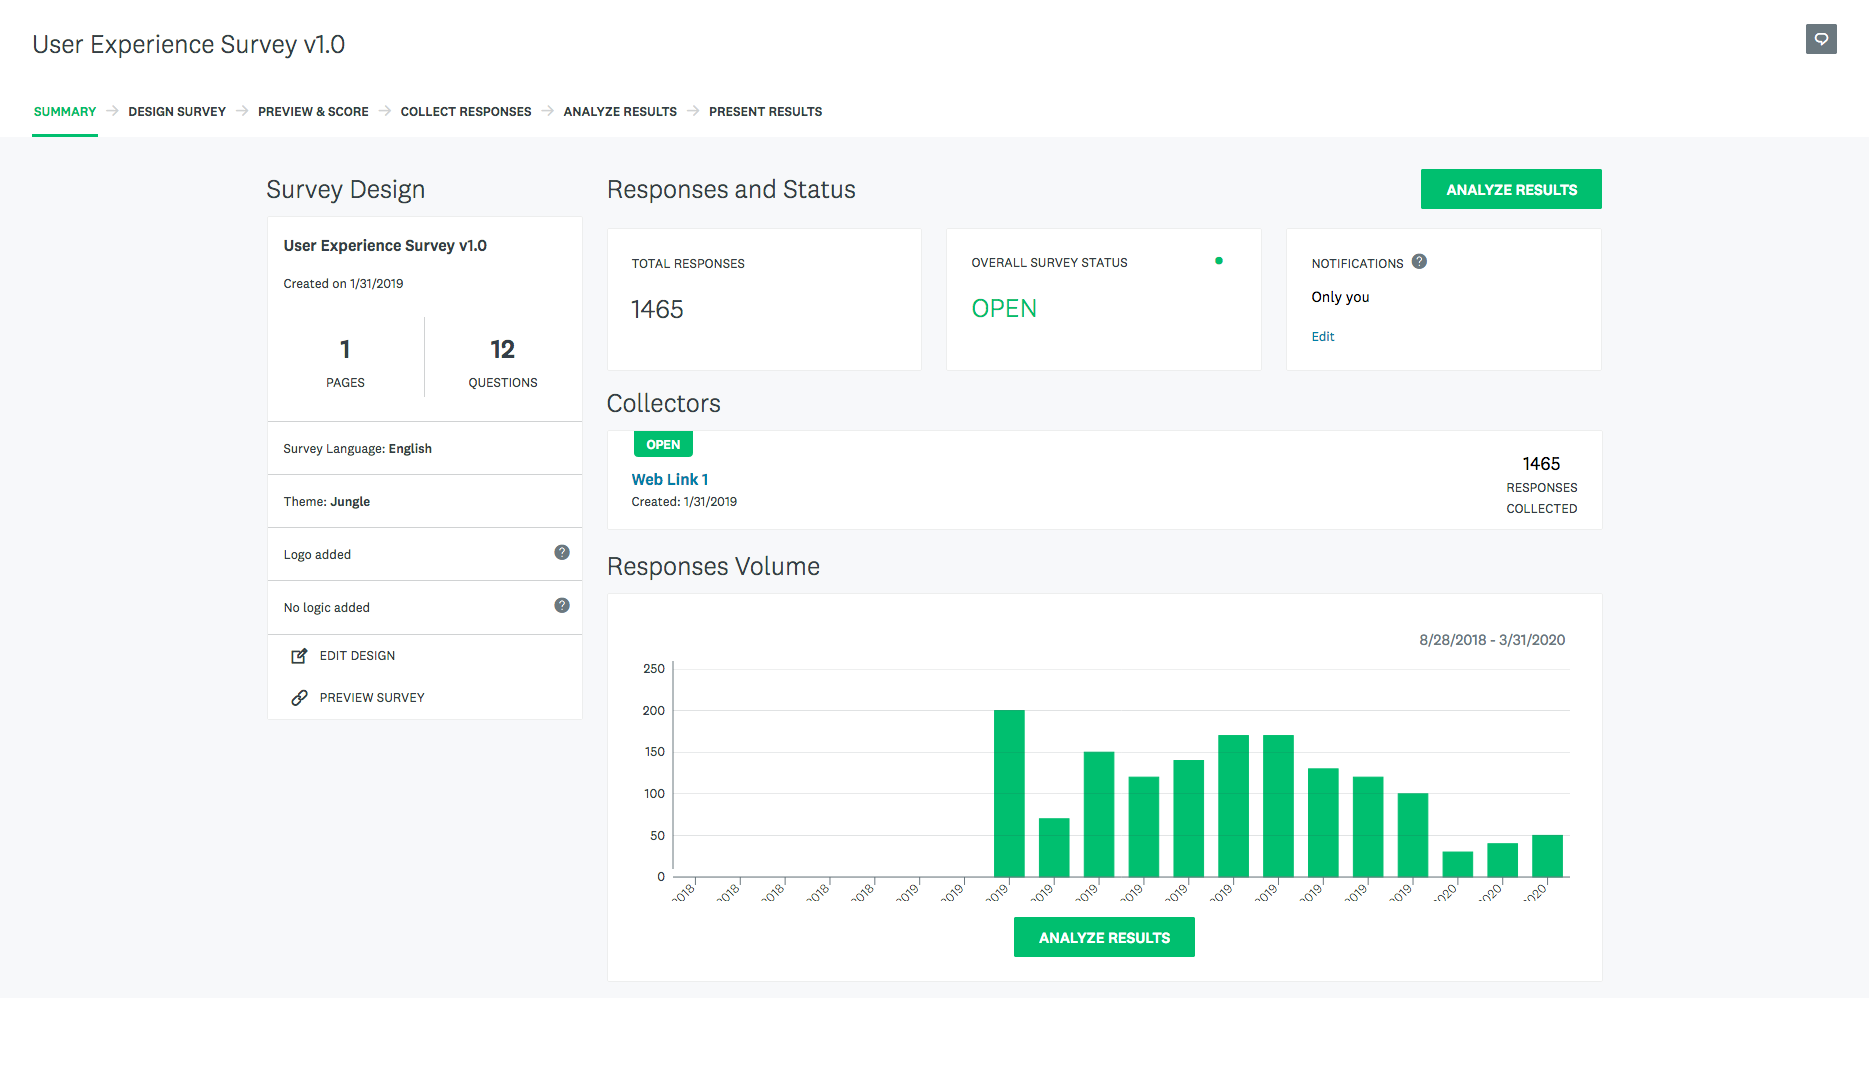Image resolution: width=1869 pixels, height=1087 pixels.
Task: Click the Notifications help question mark
Action: coord(1419,262)
